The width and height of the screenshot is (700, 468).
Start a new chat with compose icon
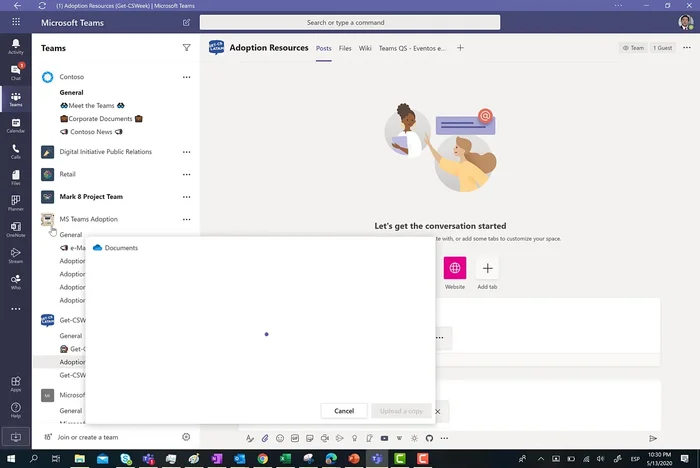coord(186,22)
